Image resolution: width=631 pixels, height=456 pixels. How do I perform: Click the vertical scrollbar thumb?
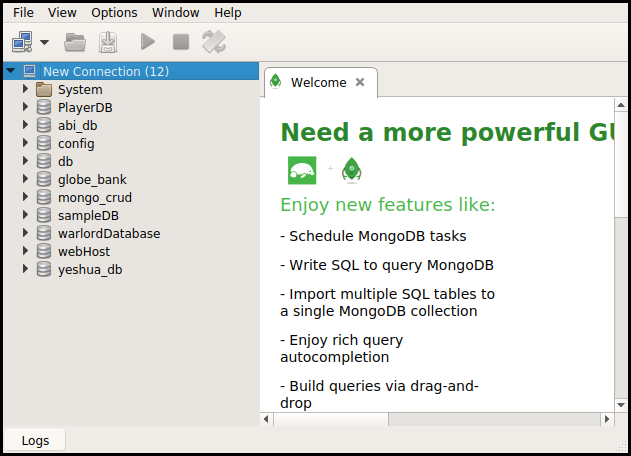point(621,165)
